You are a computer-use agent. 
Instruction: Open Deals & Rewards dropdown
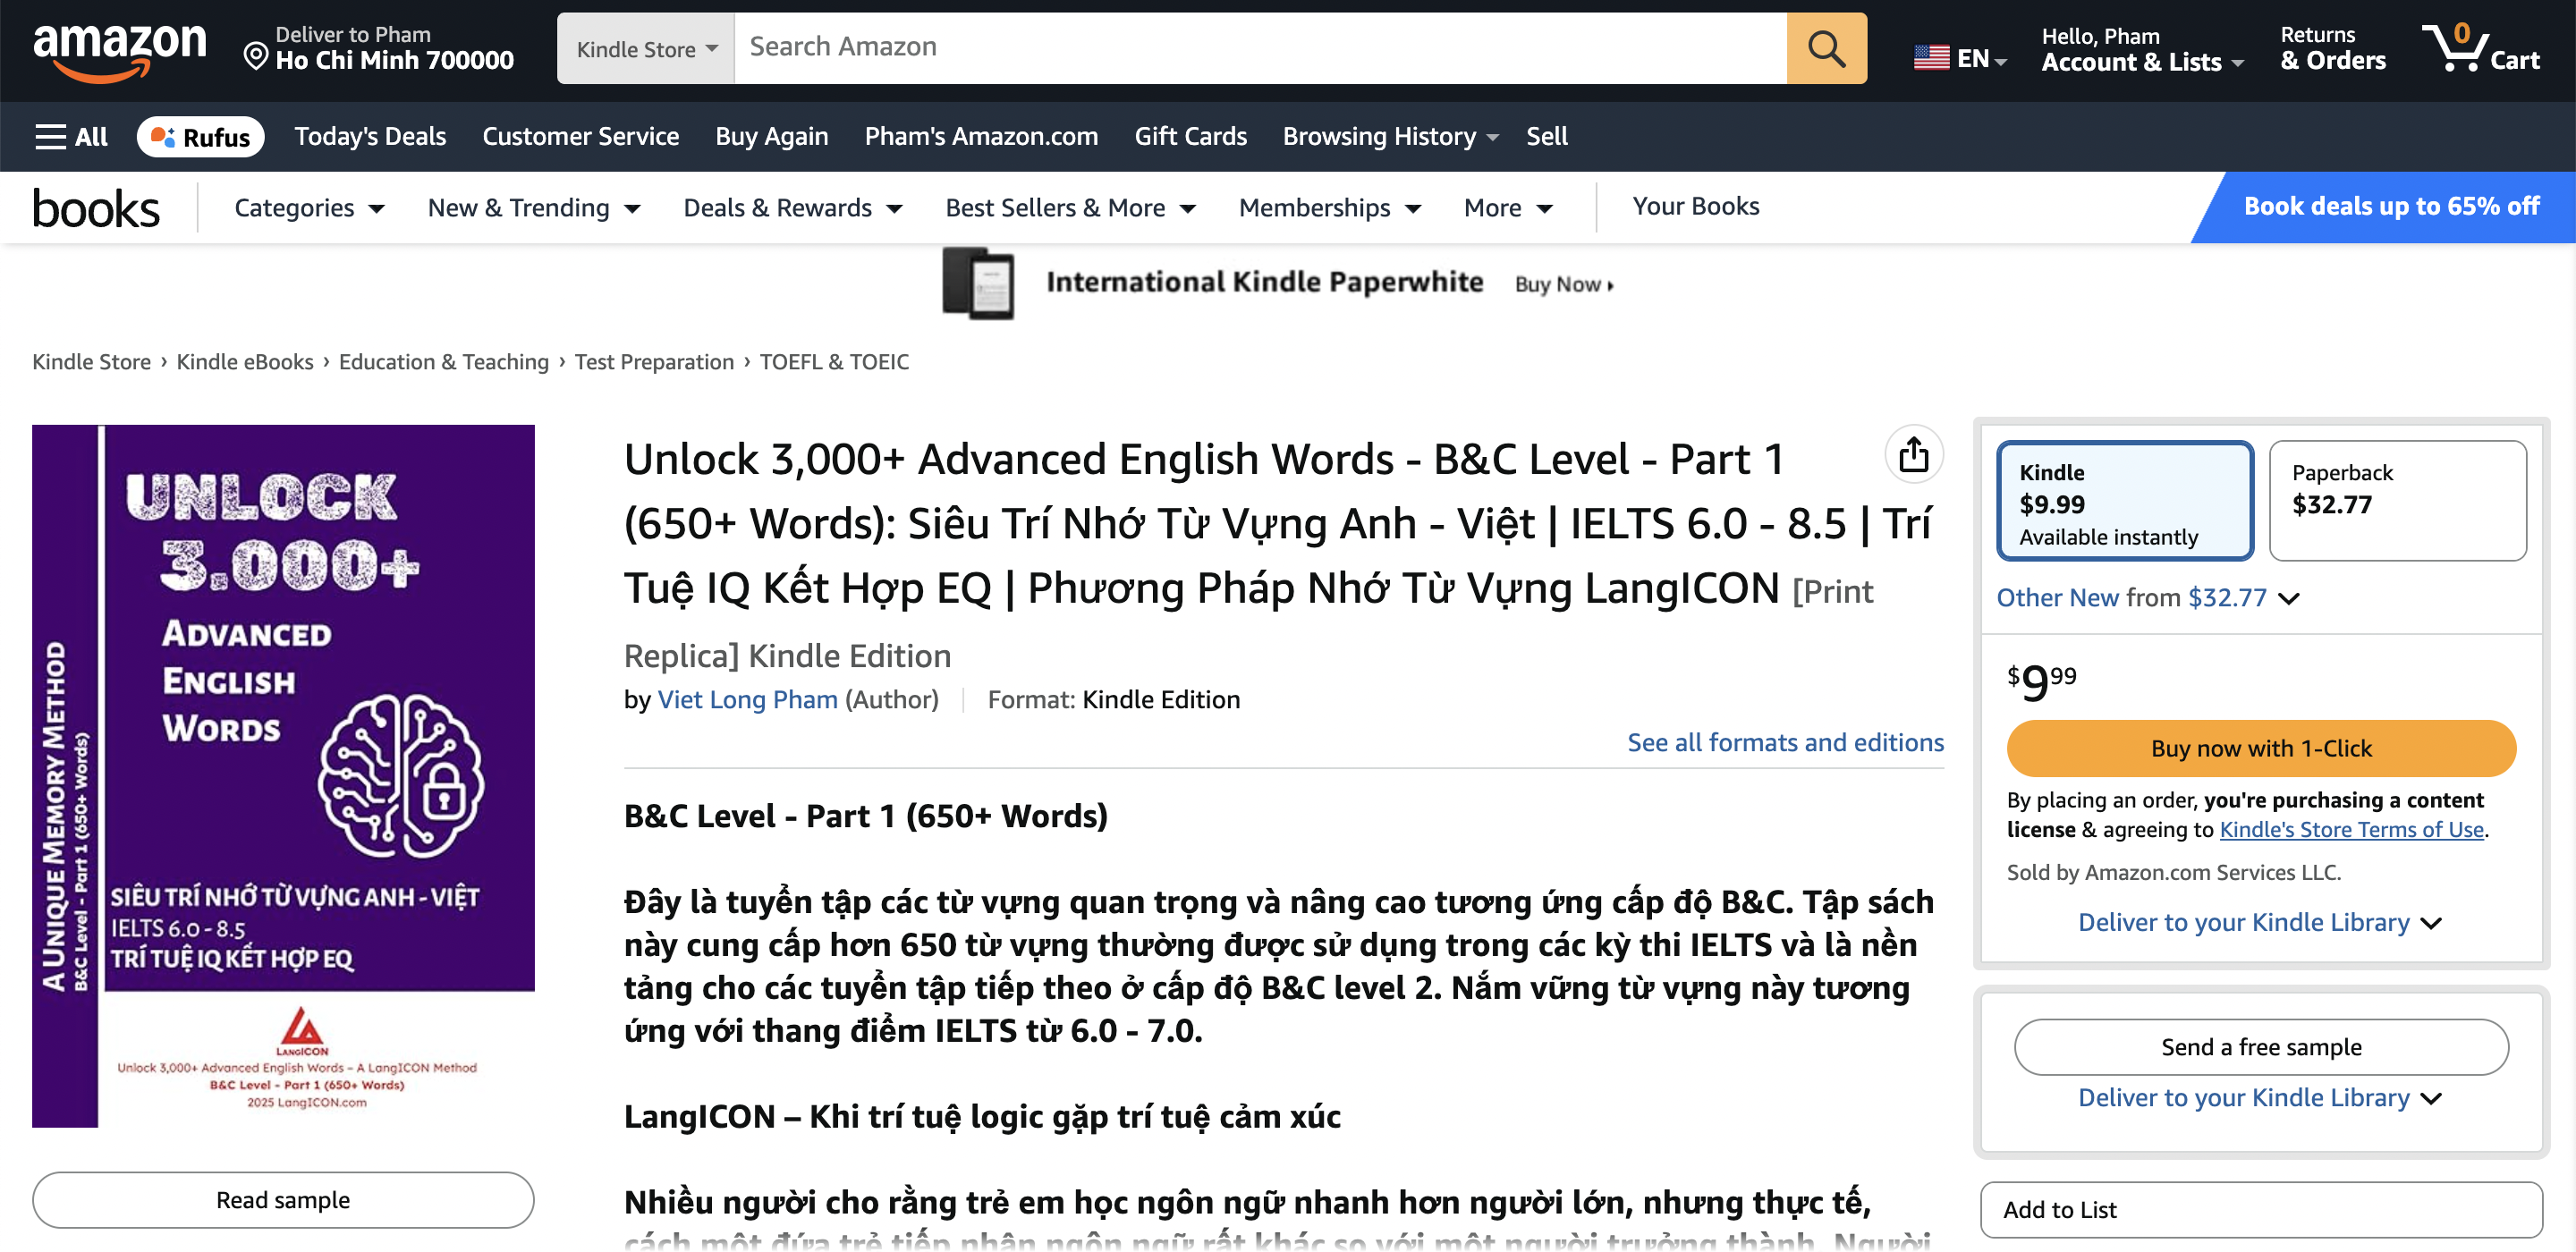coord(793,208)
